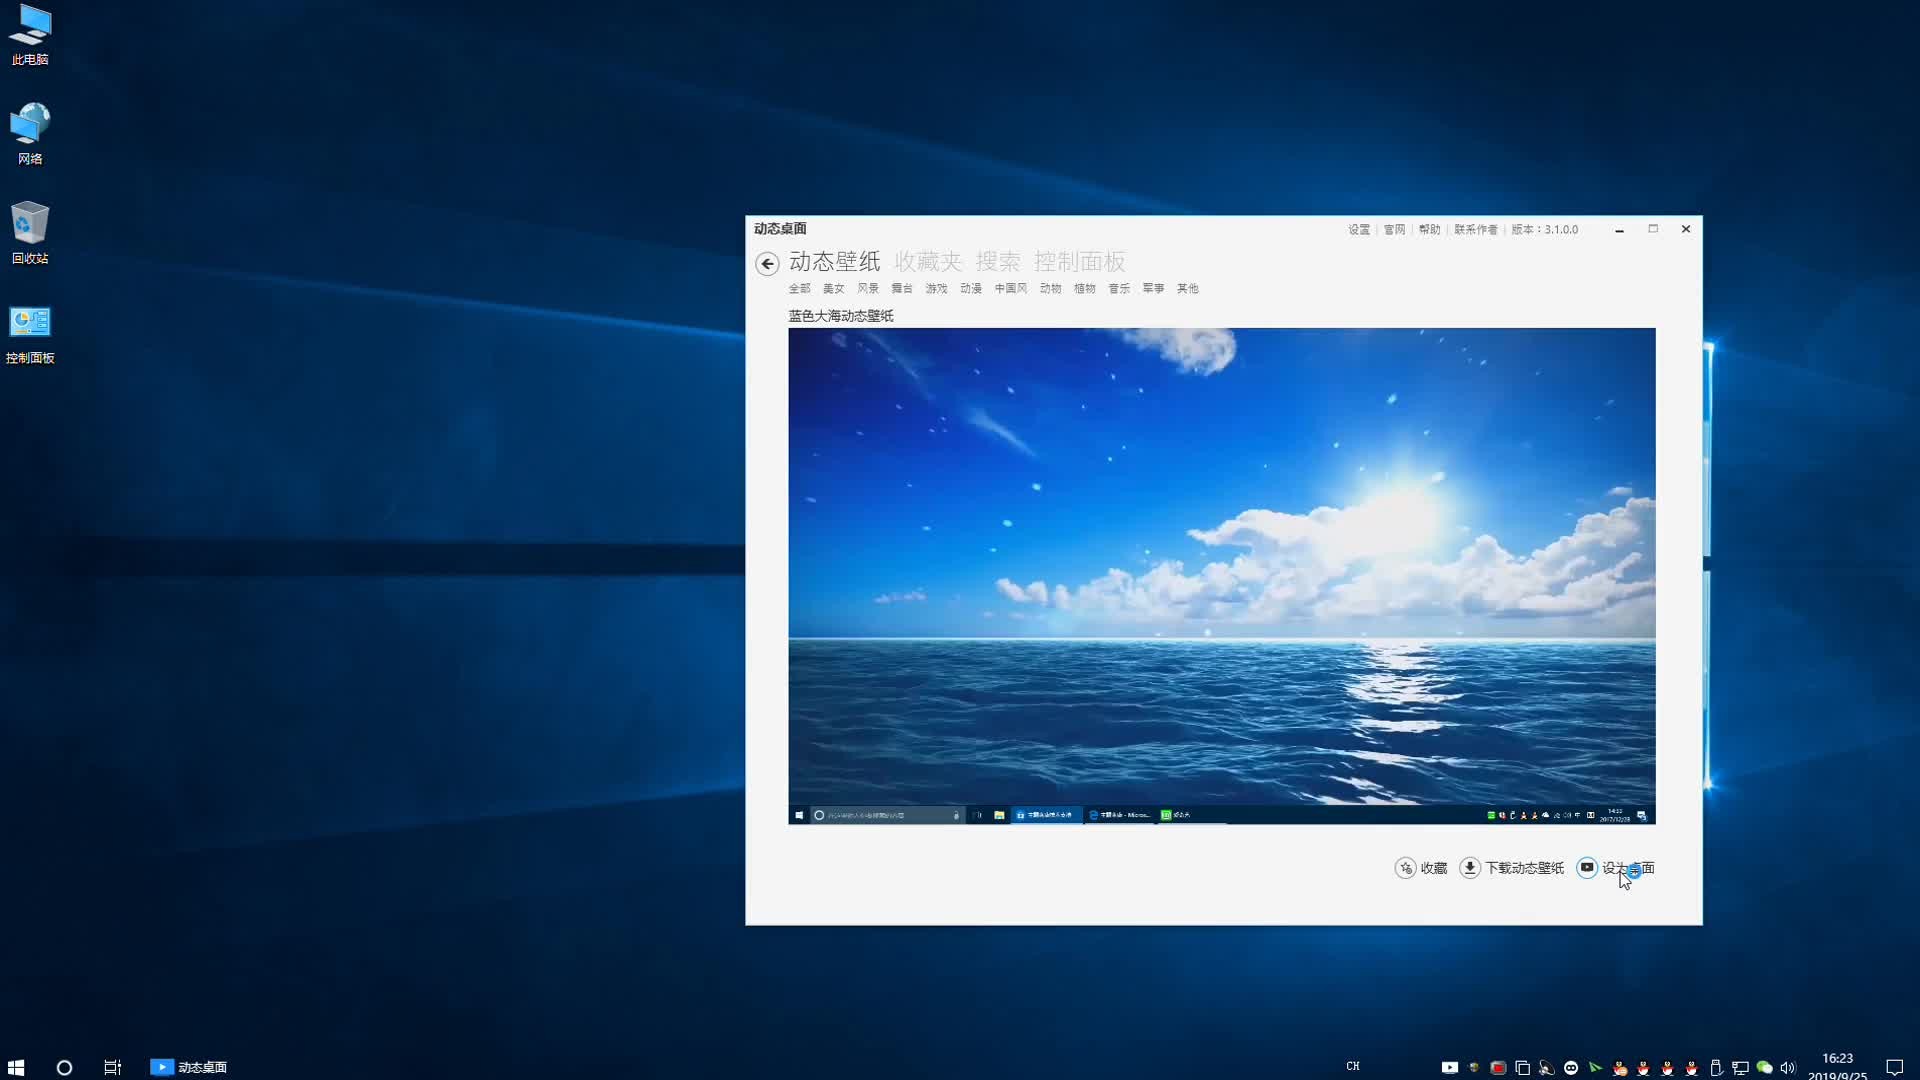Click the volume speaker tray icon
Image resolution: width=1920 pixels, height=1080 pixels.
pos(1788,1067)
